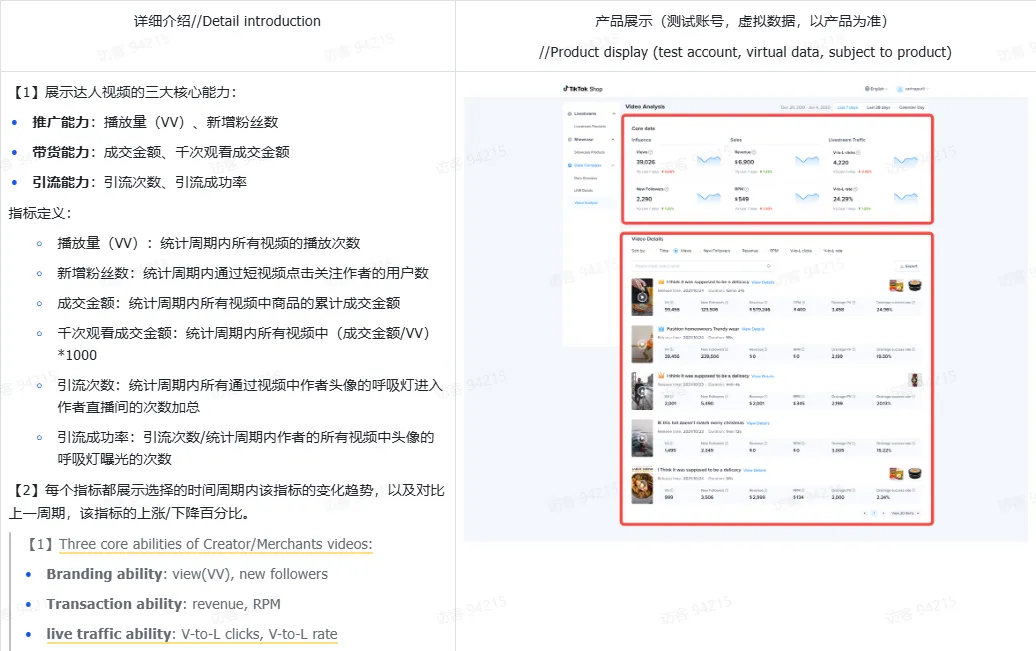Collapse the Livestream sidebar section
Screen dimensions: 1036x651
(614, 114)
